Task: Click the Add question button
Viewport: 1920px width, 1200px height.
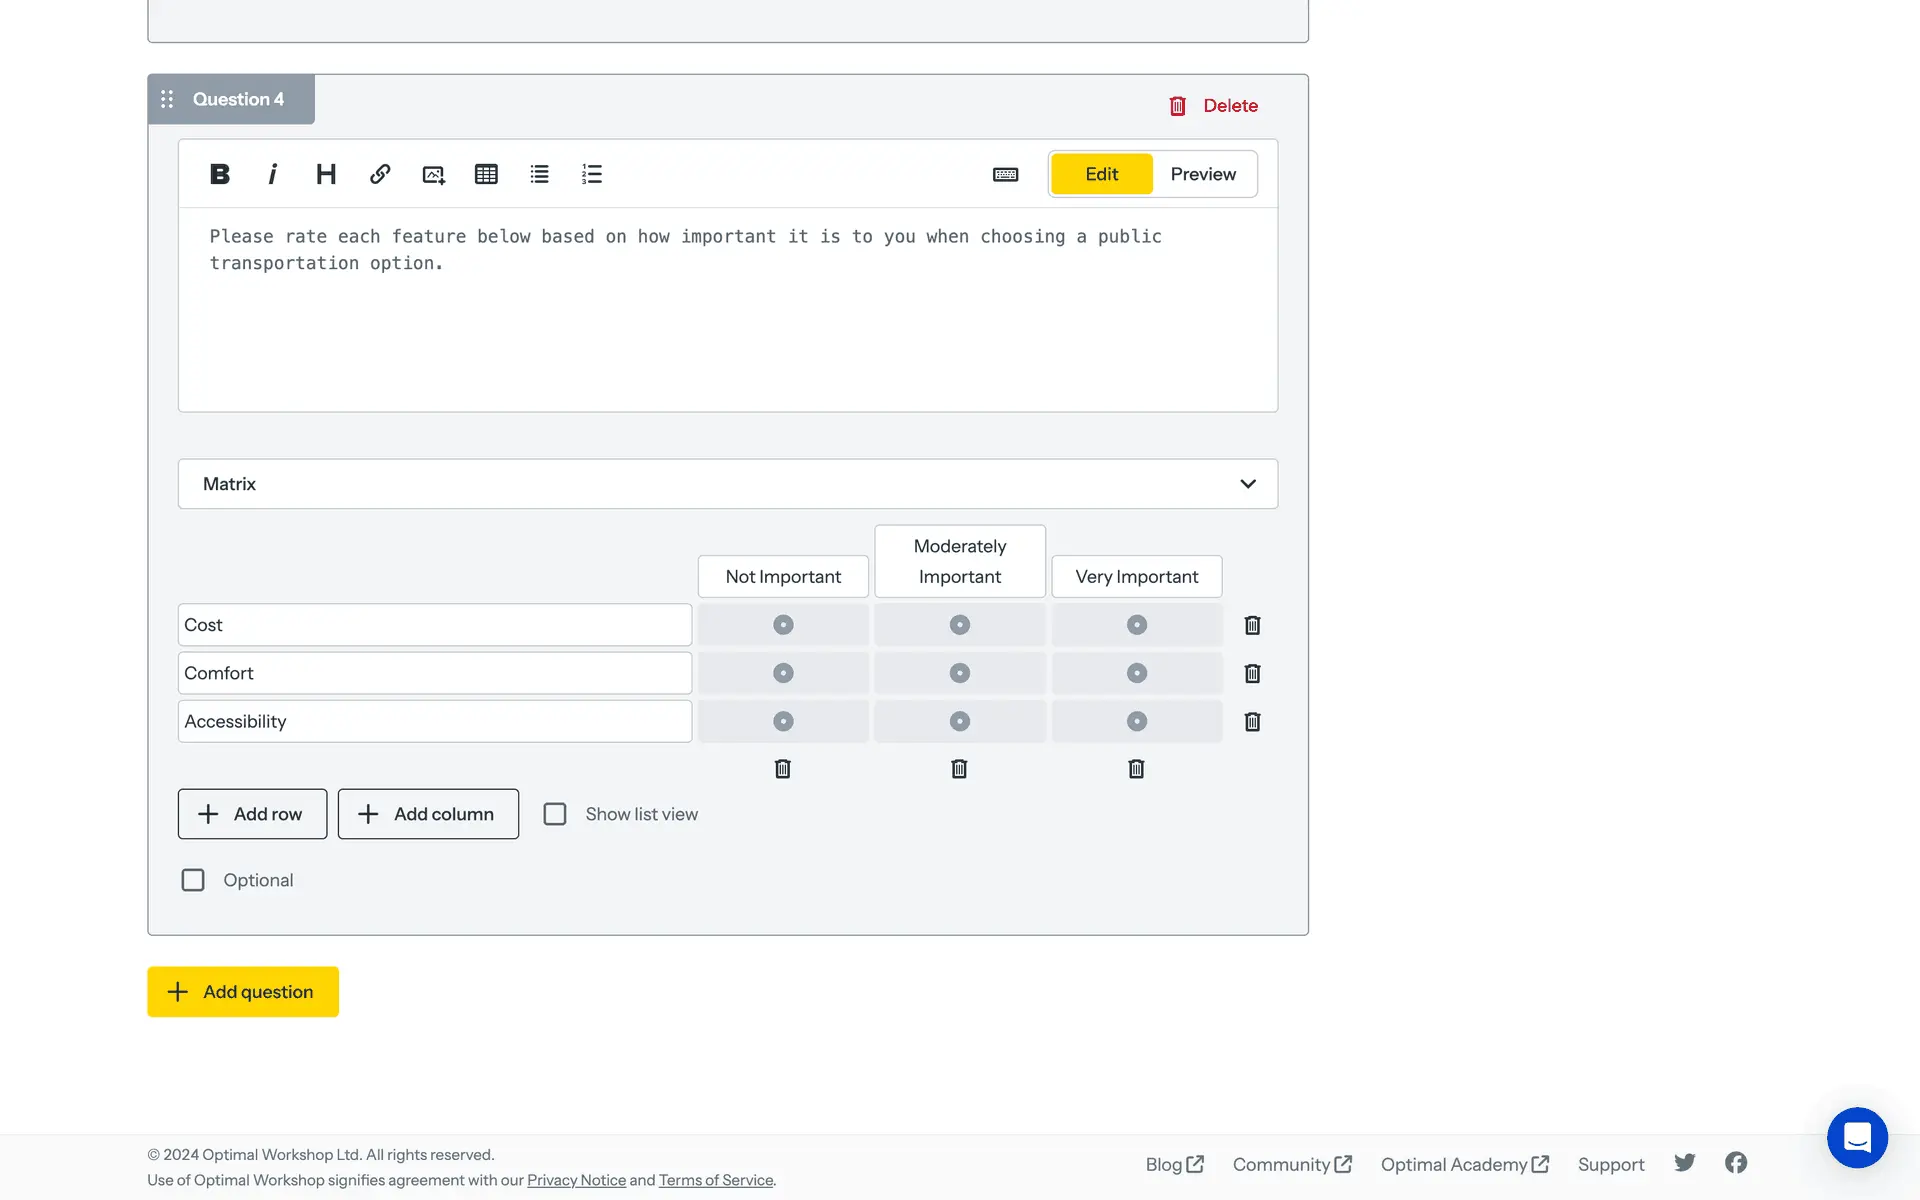Action: pos(243,991)
